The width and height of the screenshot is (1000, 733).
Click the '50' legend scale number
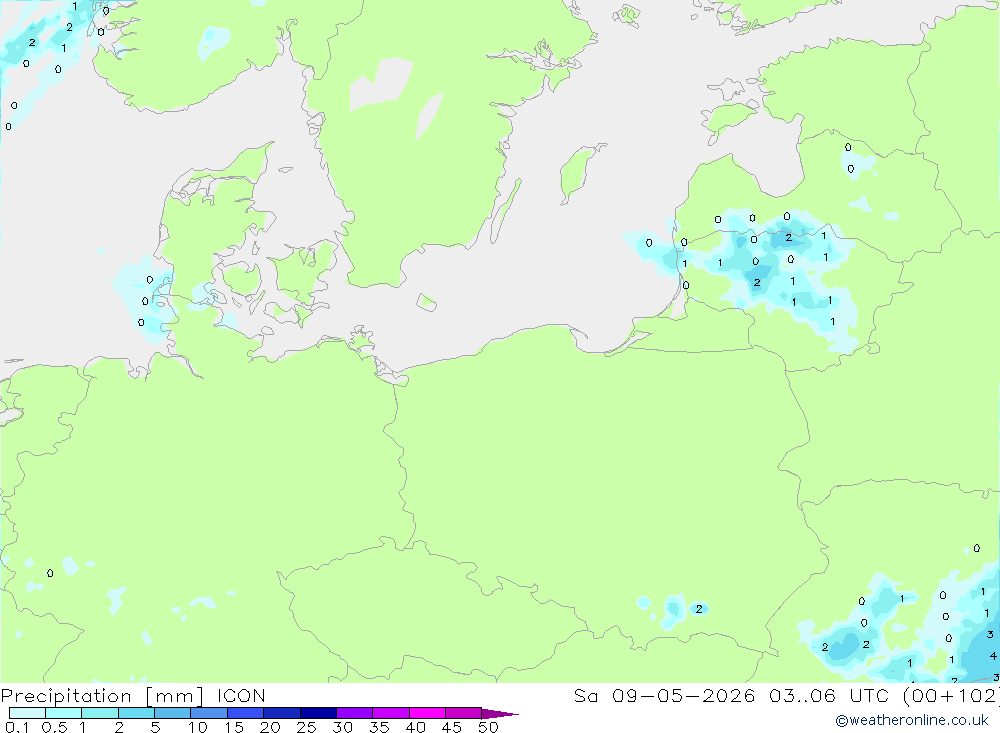point(488,727)
